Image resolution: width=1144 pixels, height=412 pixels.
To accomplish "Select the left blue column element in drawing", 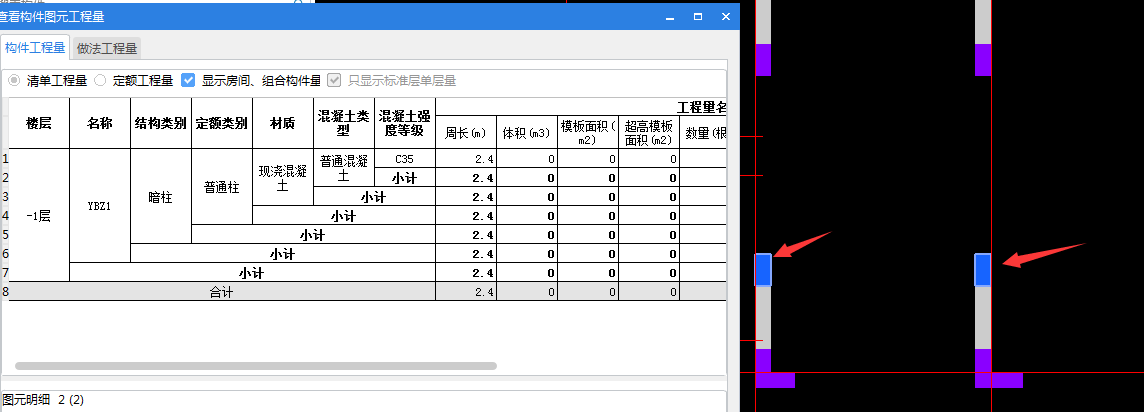I will [x=762, y=269].
